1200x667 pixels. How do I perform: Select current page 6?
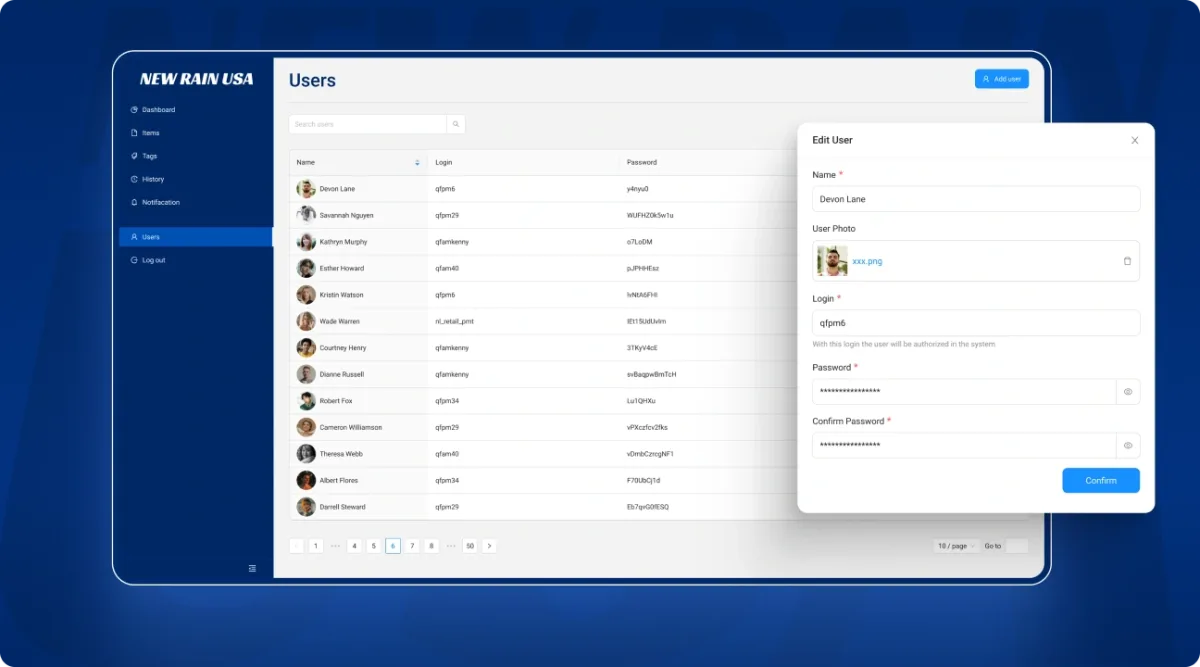click(x=393, y=546)
